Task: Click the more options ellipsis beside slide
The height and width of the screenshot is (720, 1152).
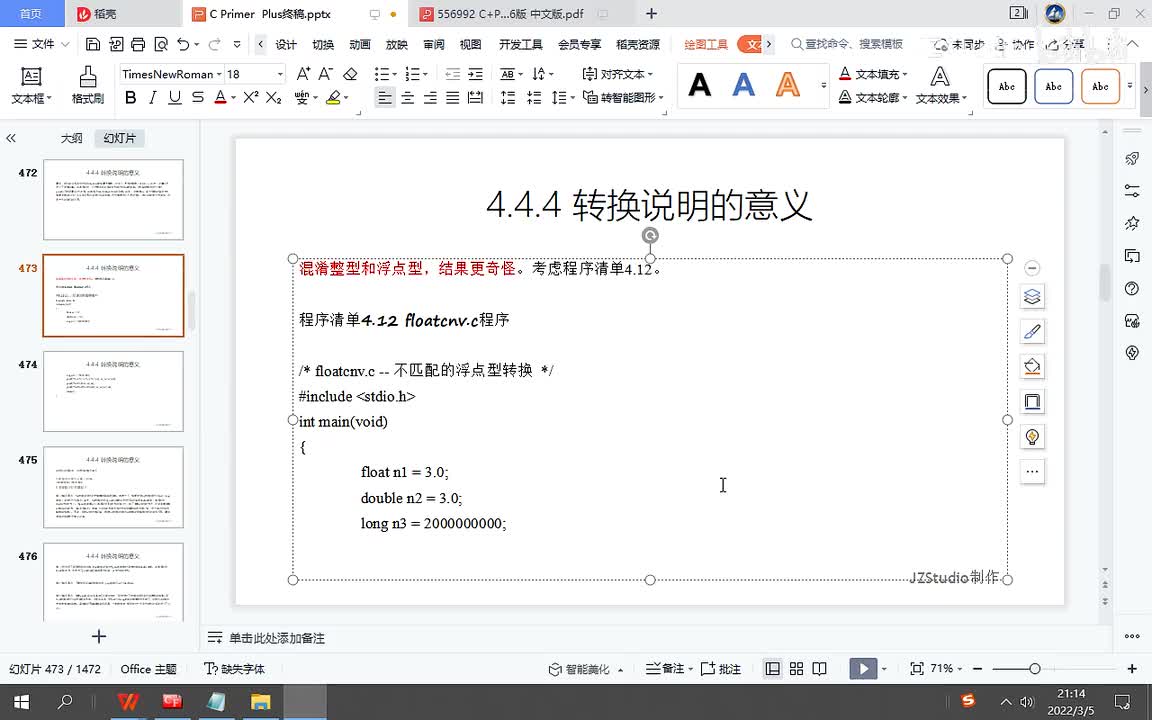Action: pyautogui.click(x=1032, y=472)
